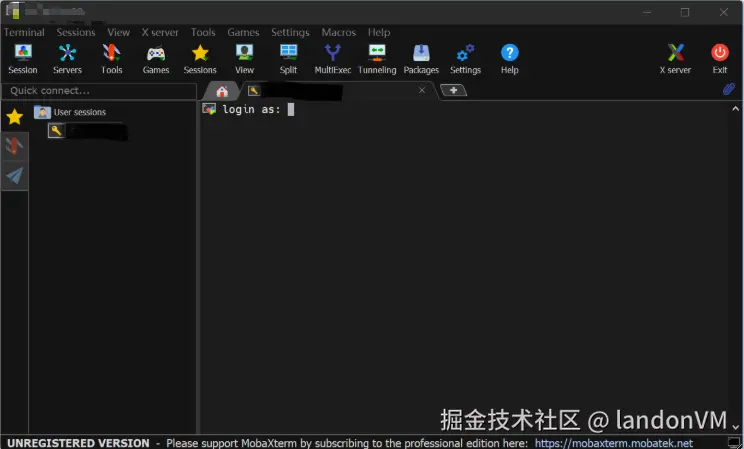Open the Packages manager
Image resolution: width=744 pixels, height=449 pixels.
[x=421, y=59]
